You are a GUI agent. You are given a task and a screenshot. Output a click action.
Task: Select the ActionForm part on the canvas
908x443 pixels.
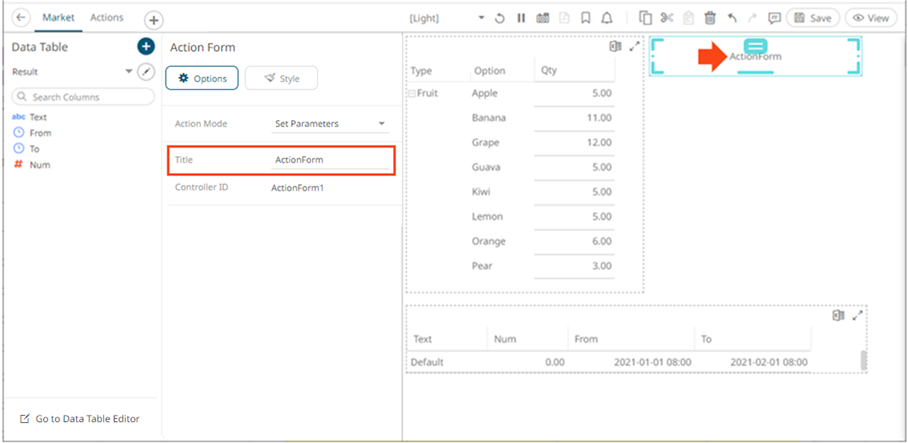tap(756, 56)
